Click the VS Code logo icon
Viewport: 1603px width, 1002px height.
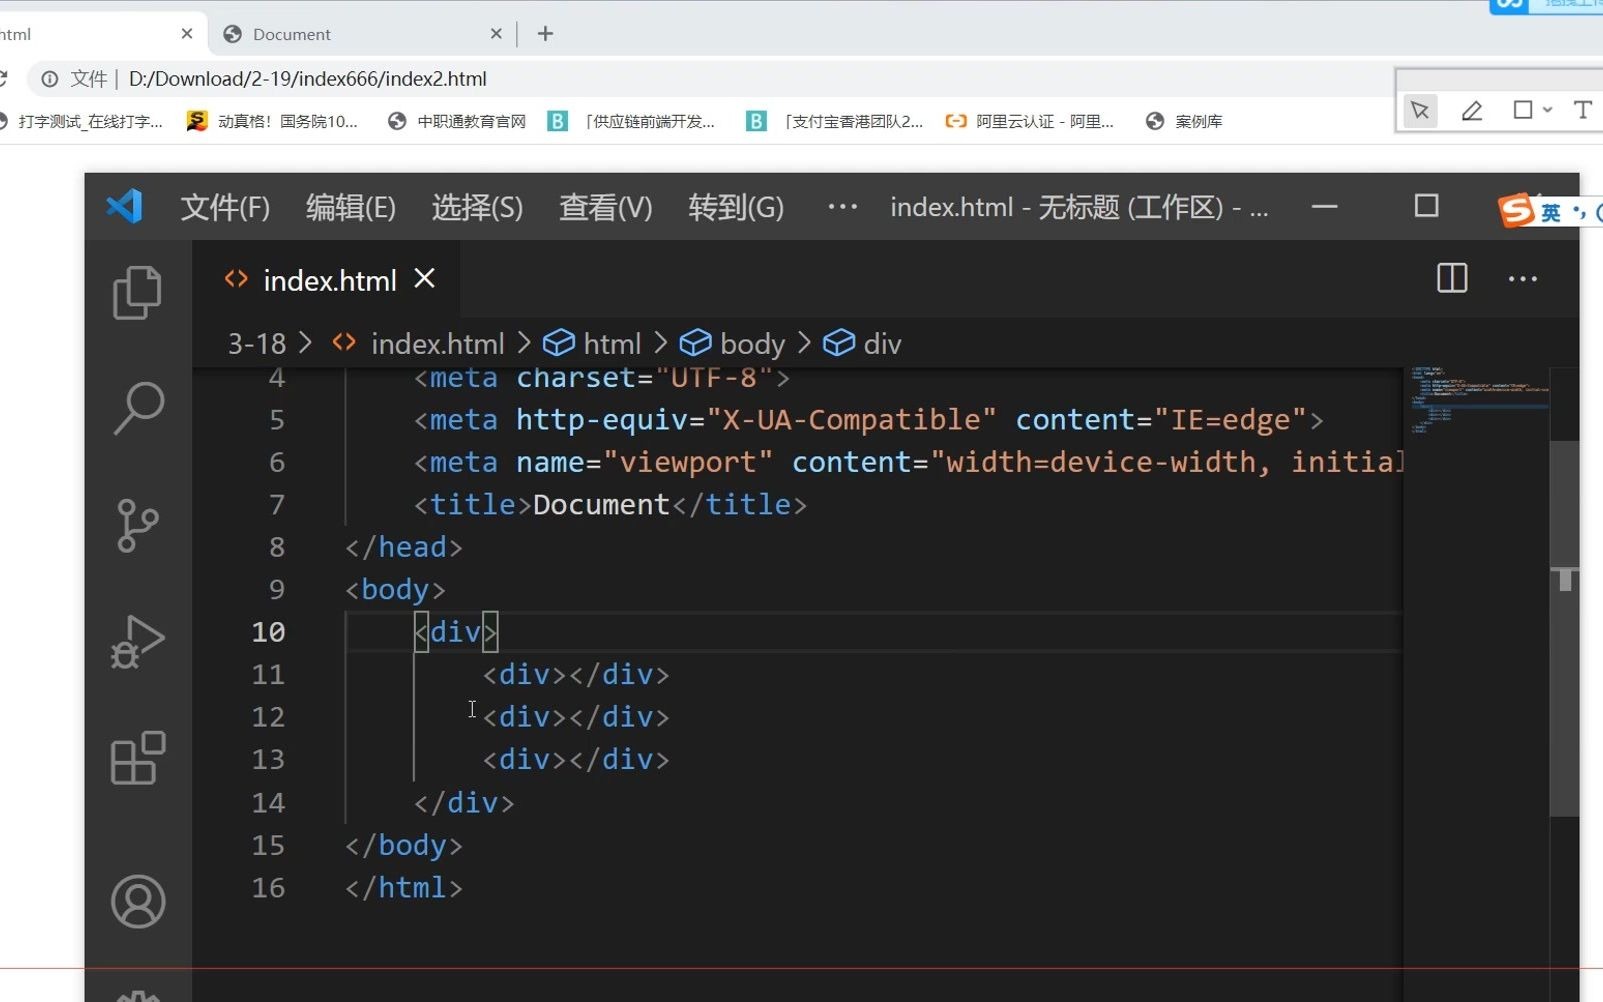(125, 207)
